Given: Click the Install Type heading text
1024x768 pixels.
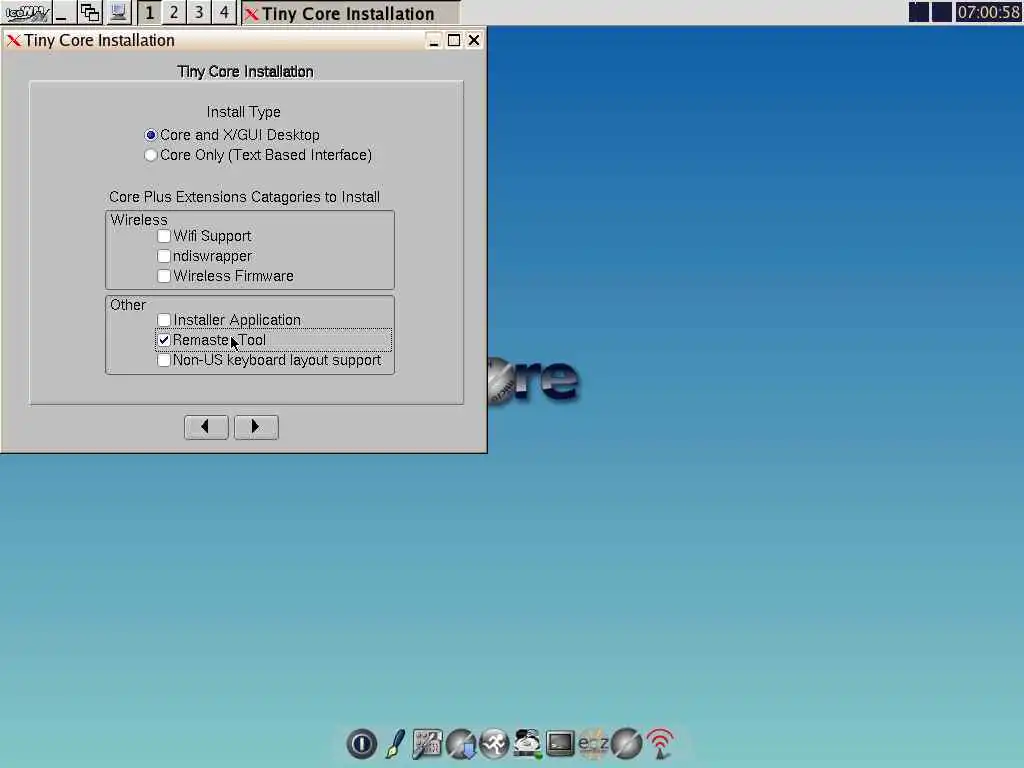Looking at the screenshot, I should (244, 112).
